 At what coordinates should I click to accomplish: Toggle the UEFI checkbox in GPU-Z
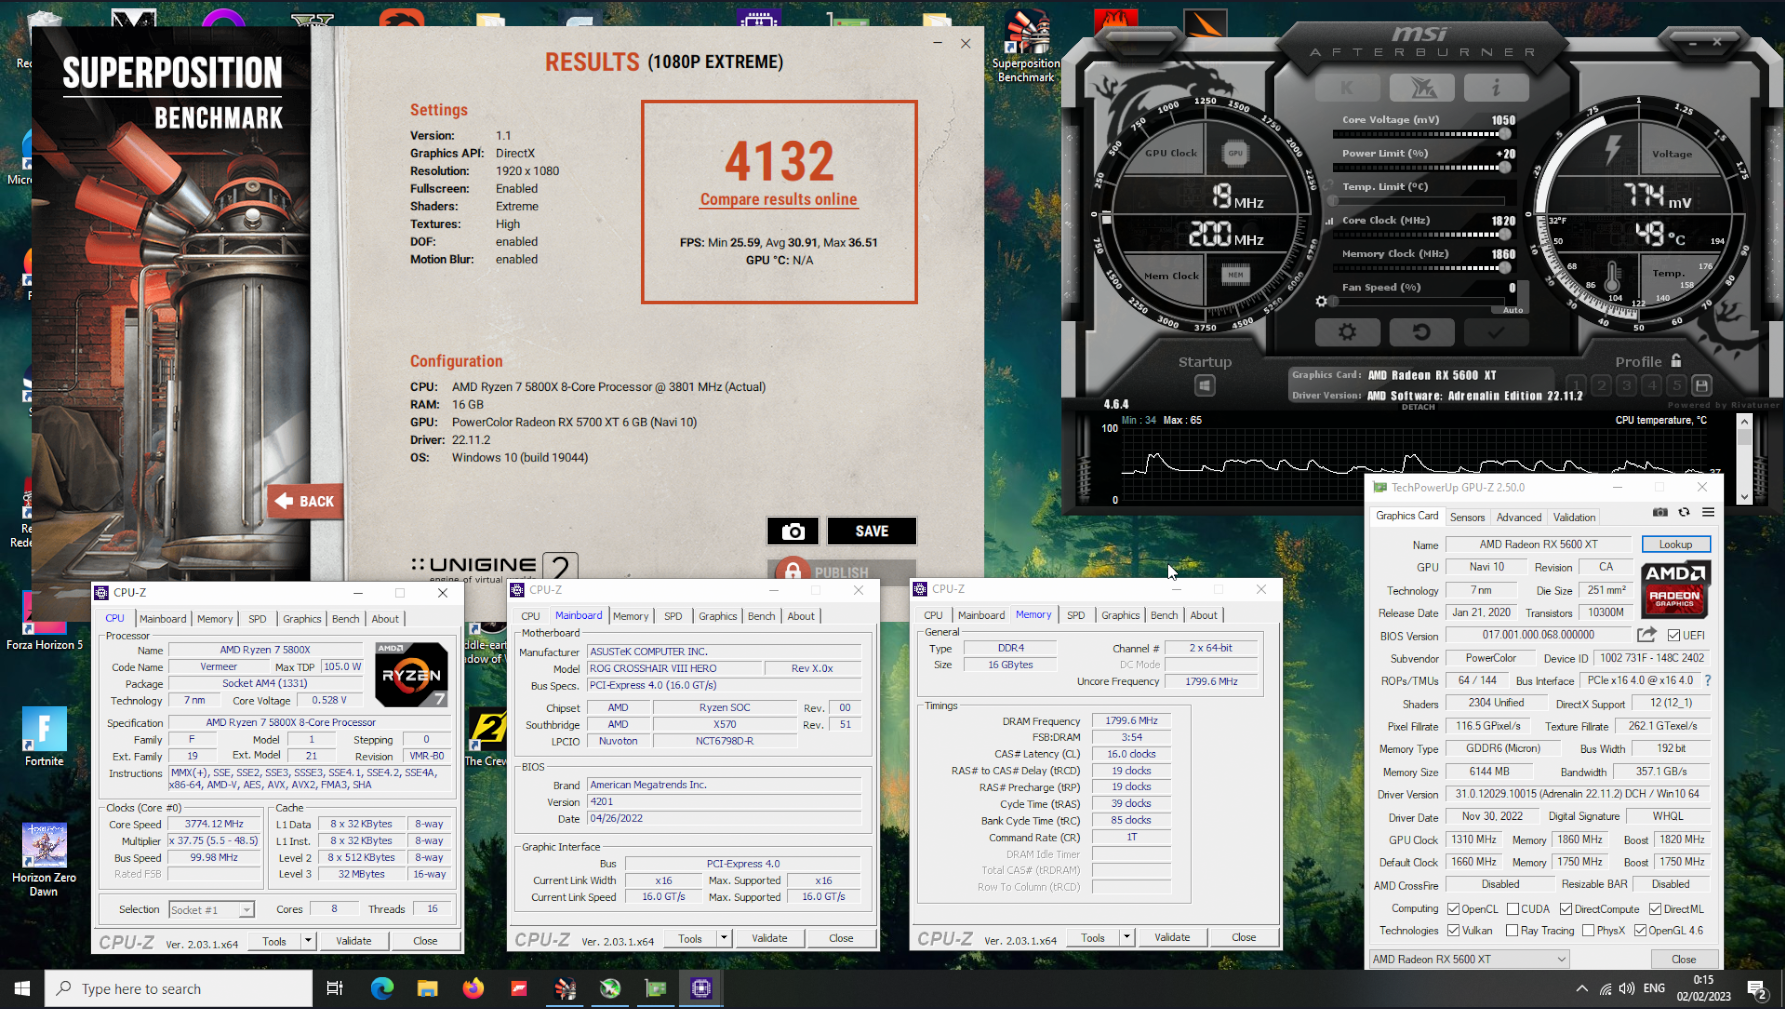click(x=1673, y=636)
